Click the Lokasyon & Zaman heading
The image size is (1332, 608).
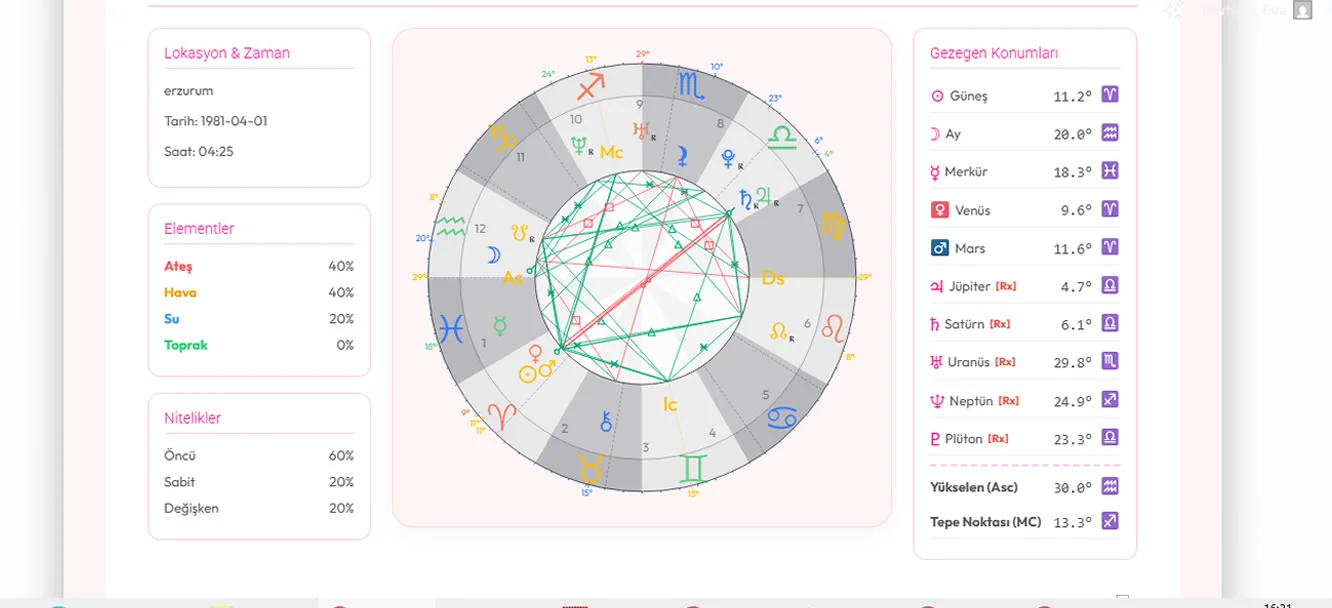(x=227, y=53)
